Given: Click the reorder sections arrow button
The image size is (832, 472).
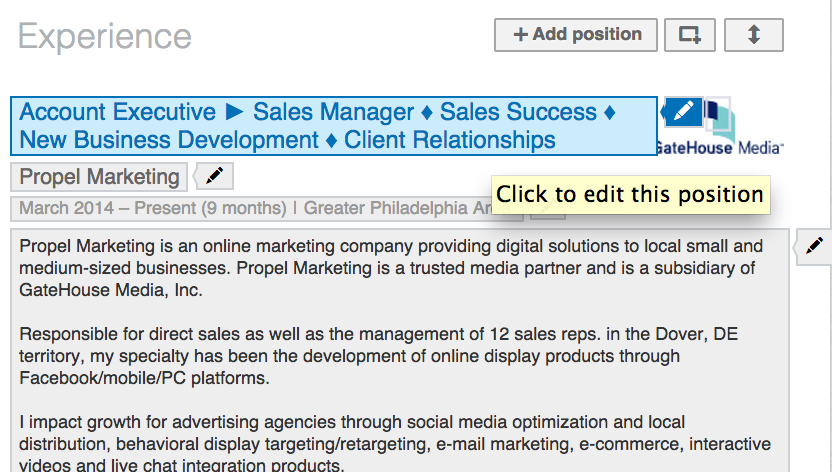Looking at the screenshot, I should click(x=753, y=35).
